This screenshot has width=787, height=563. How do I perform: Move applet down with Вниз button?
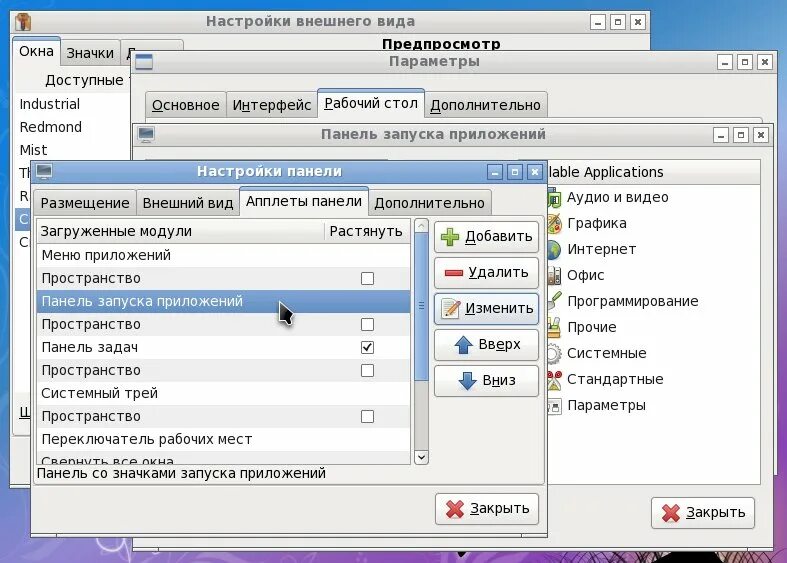click(486, 380)
